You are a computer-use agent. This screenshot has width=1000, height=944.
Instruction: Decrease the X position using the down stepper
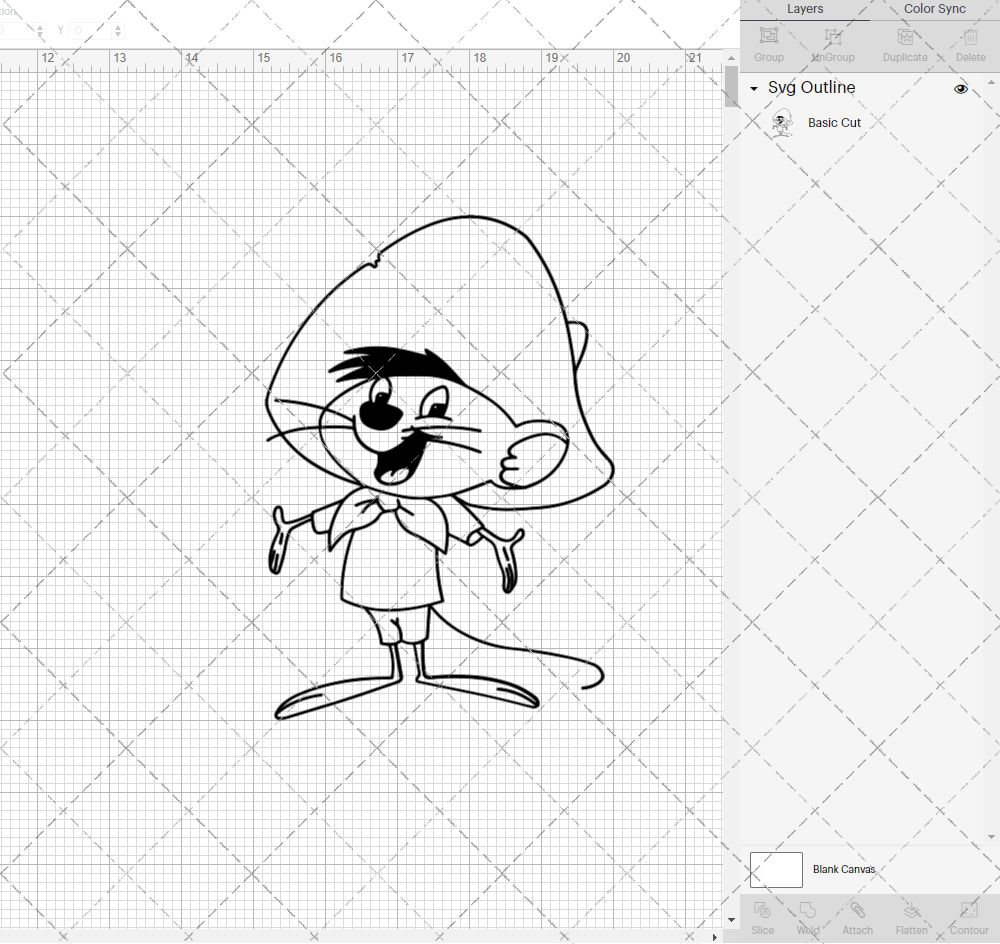(x=40, y=34)
